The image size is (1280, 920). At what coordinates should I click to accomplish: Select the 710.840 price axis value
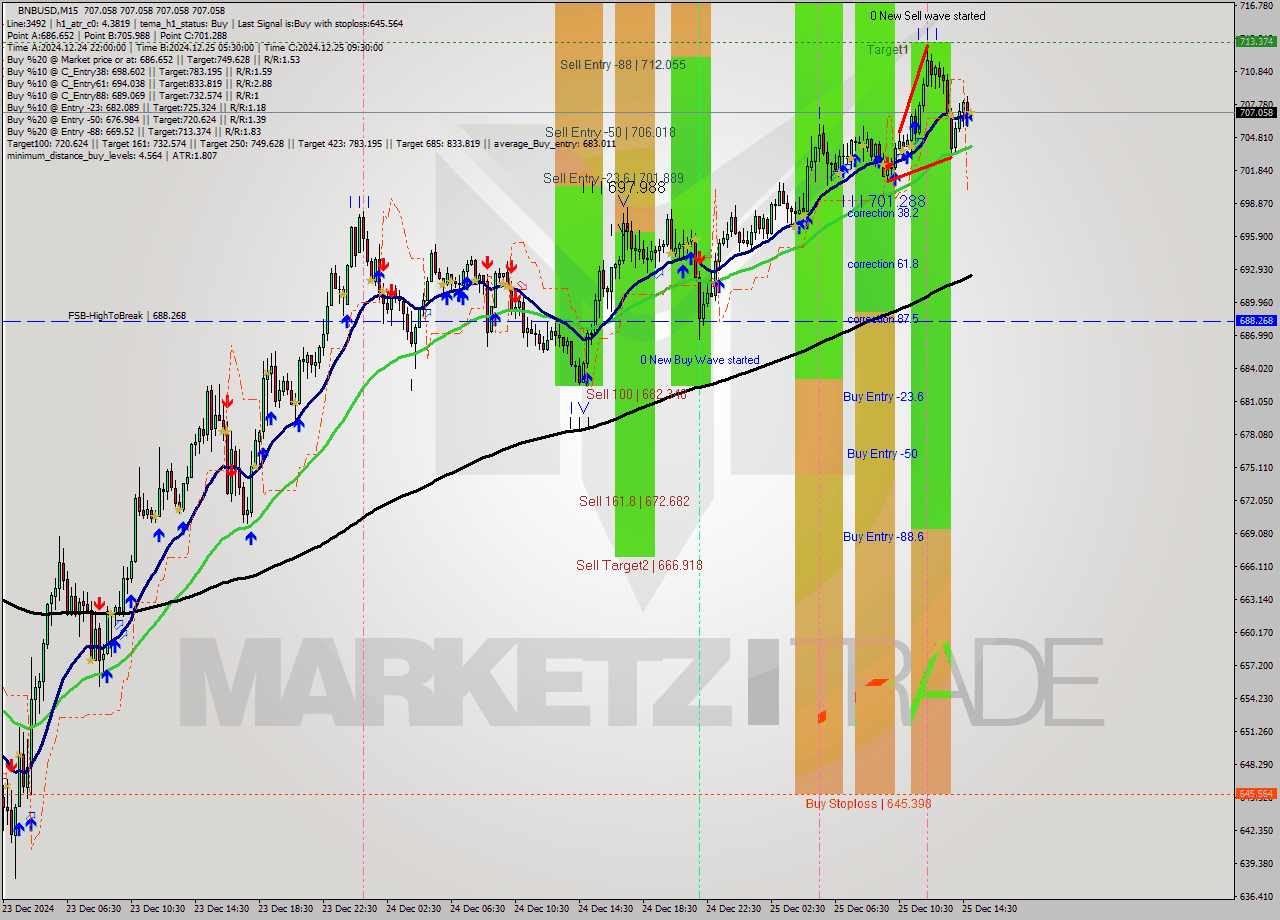click(x=1256, y=72)
